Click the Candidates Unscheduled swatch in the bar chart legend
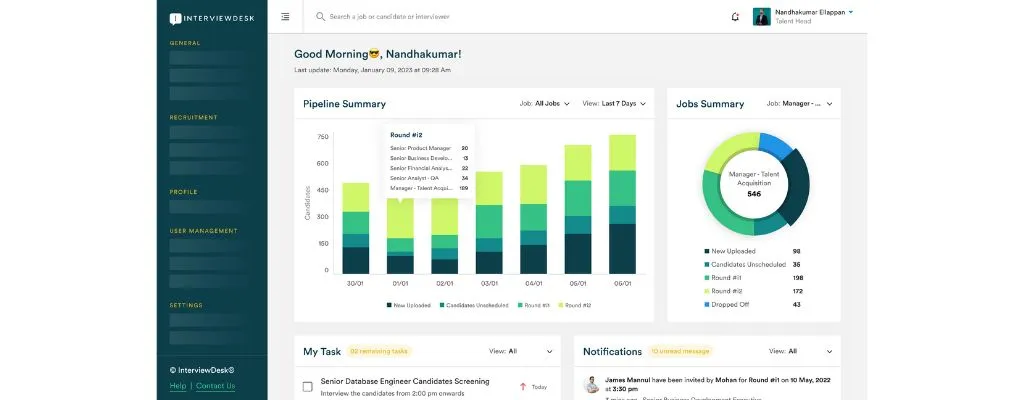Image resolution: width=1024 pixels, height=400 pixels. click(x=441, y=305)
